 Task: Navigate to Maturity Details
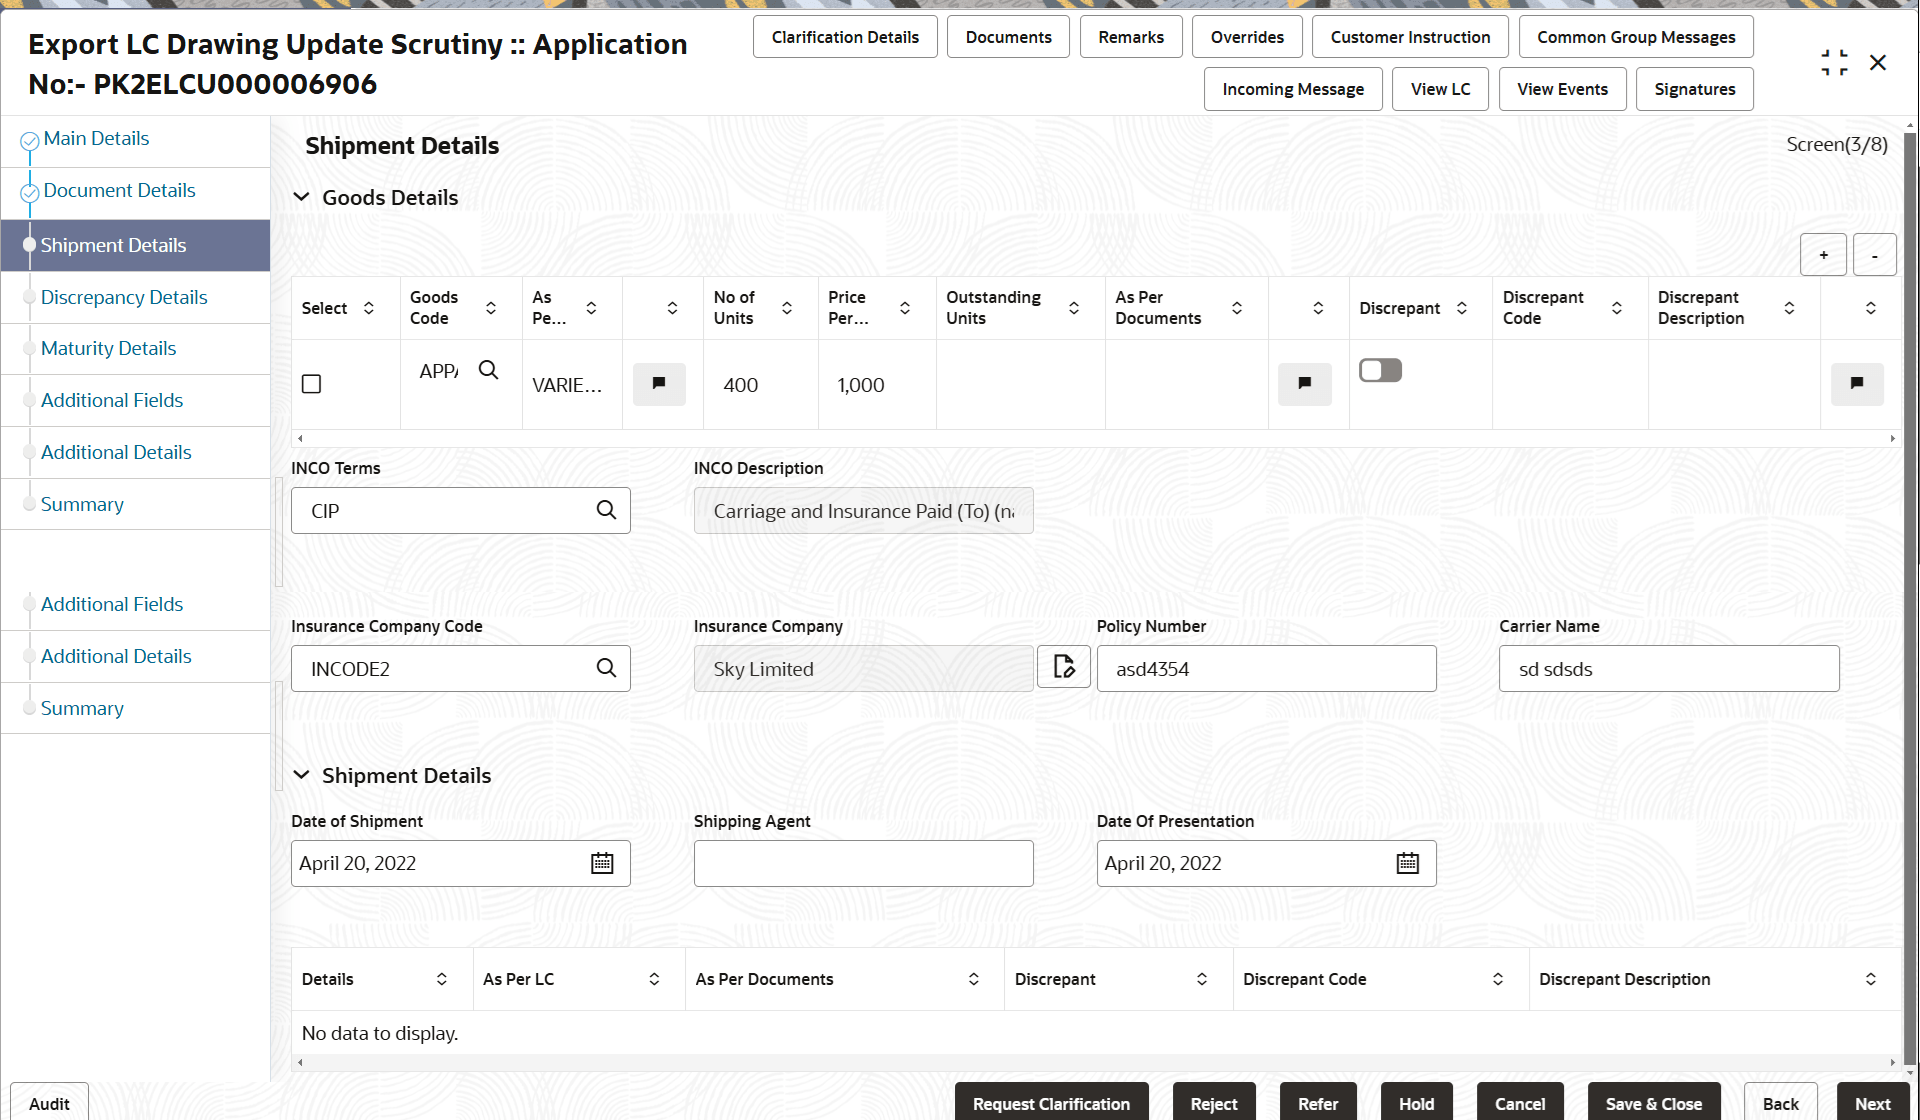click(108, 348)
